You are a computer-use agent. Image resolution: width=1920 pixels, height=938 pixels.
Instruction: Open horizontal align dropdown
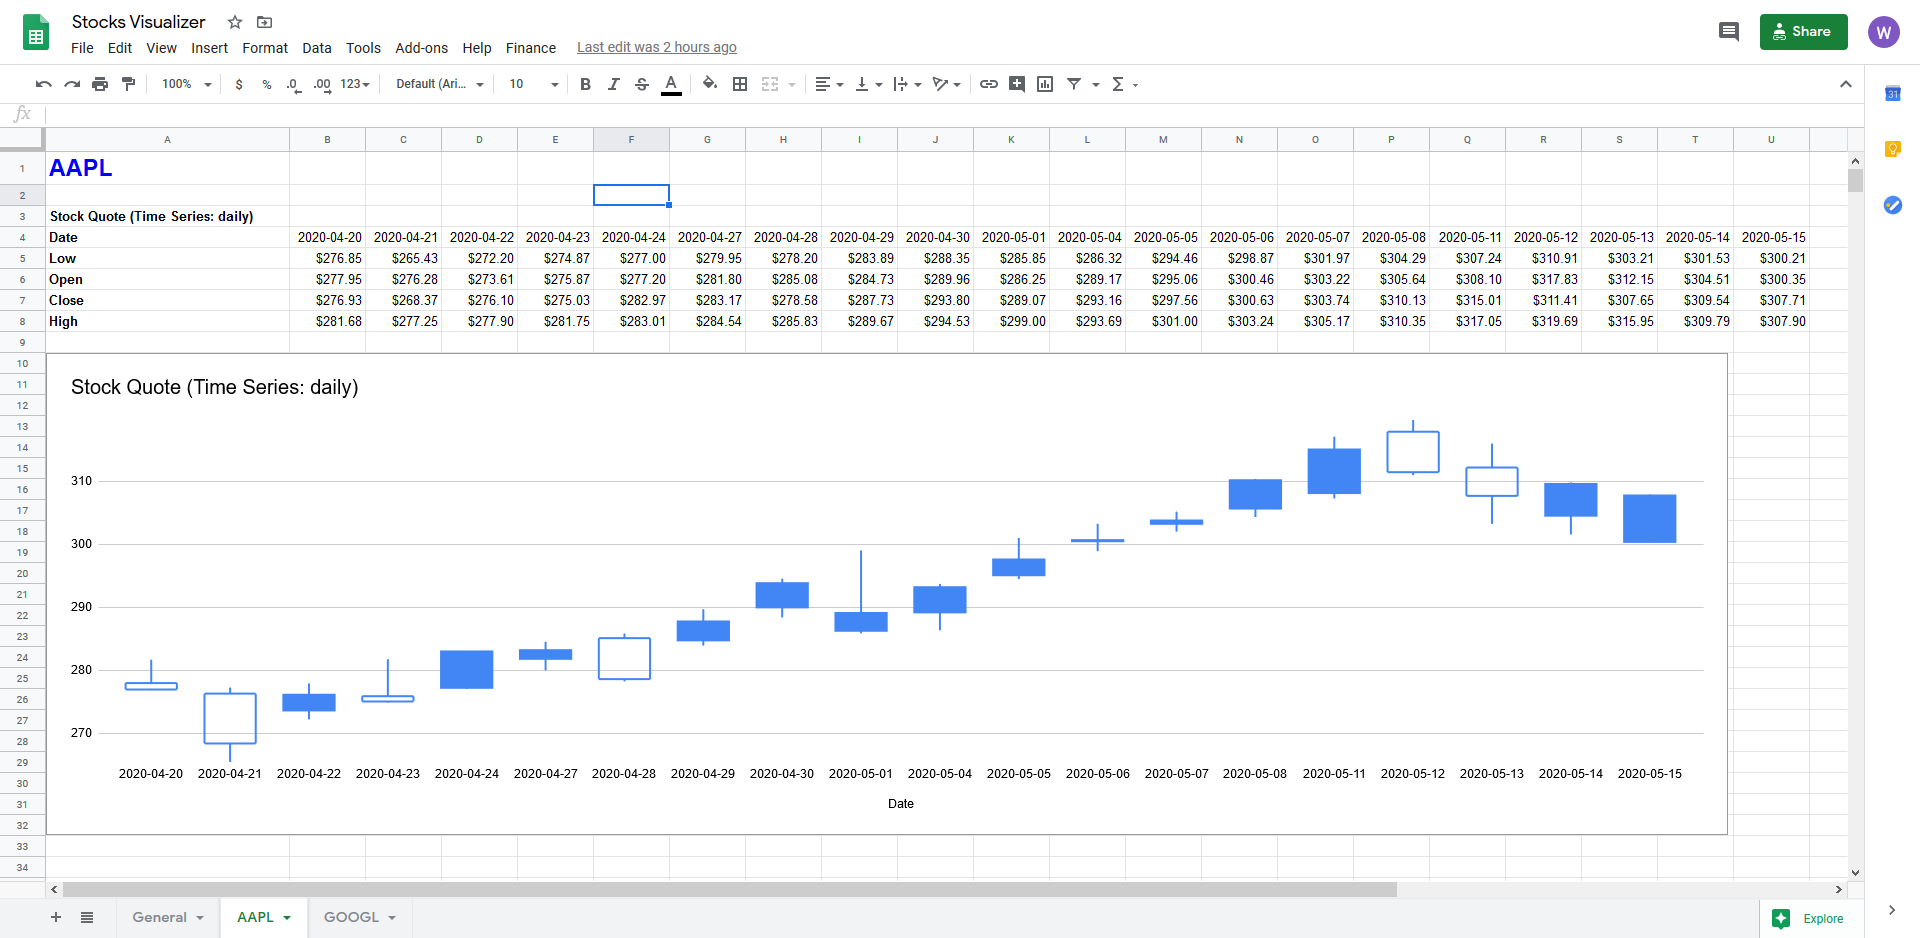pyautogui.click(x=829, y=84)
